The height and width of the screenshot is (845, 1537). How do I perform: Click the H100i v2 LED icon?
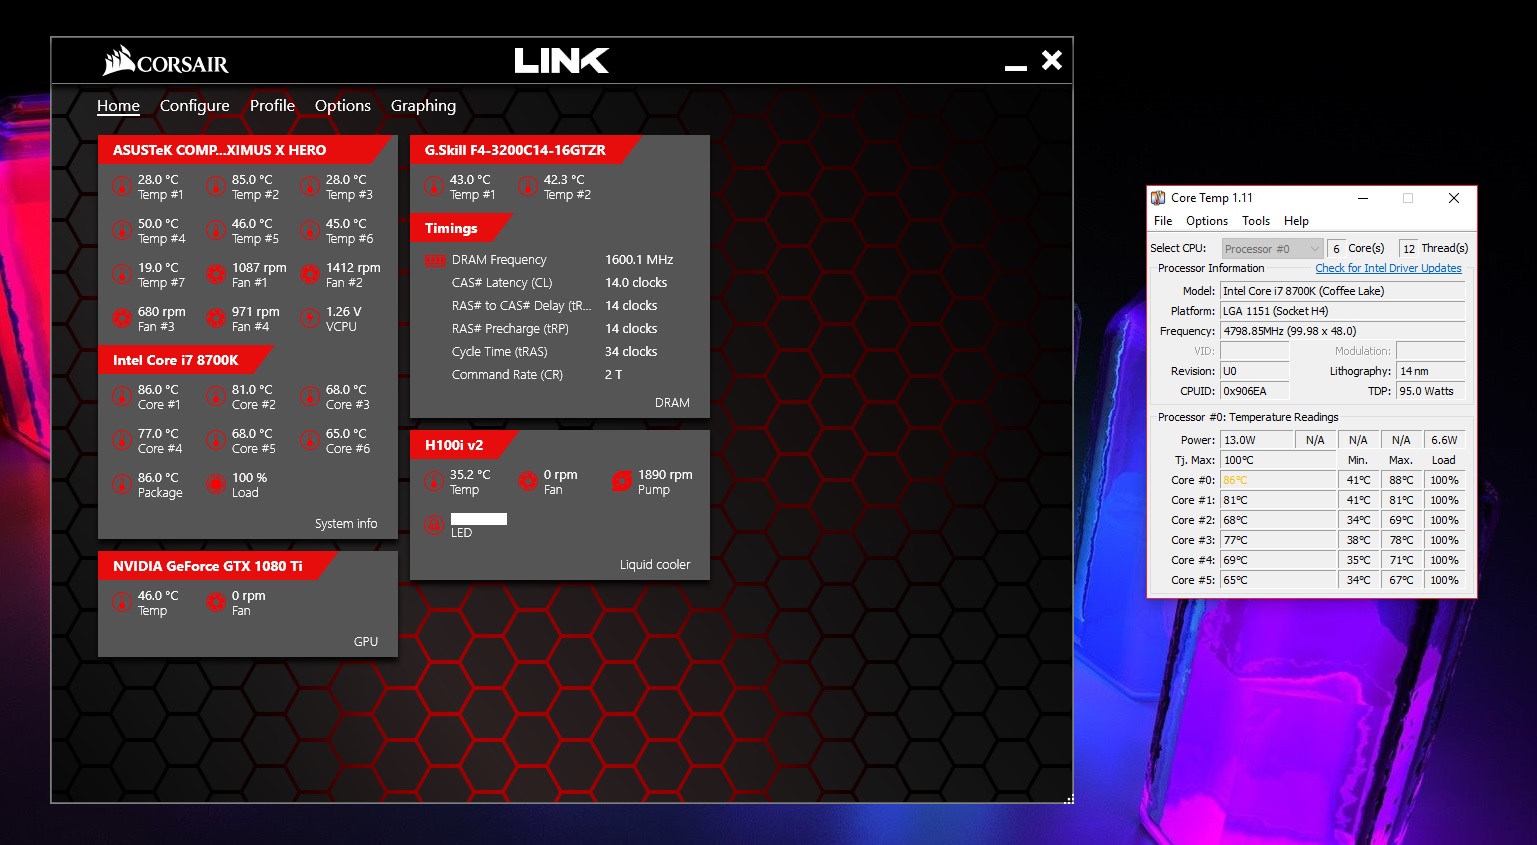pos(434,524)
